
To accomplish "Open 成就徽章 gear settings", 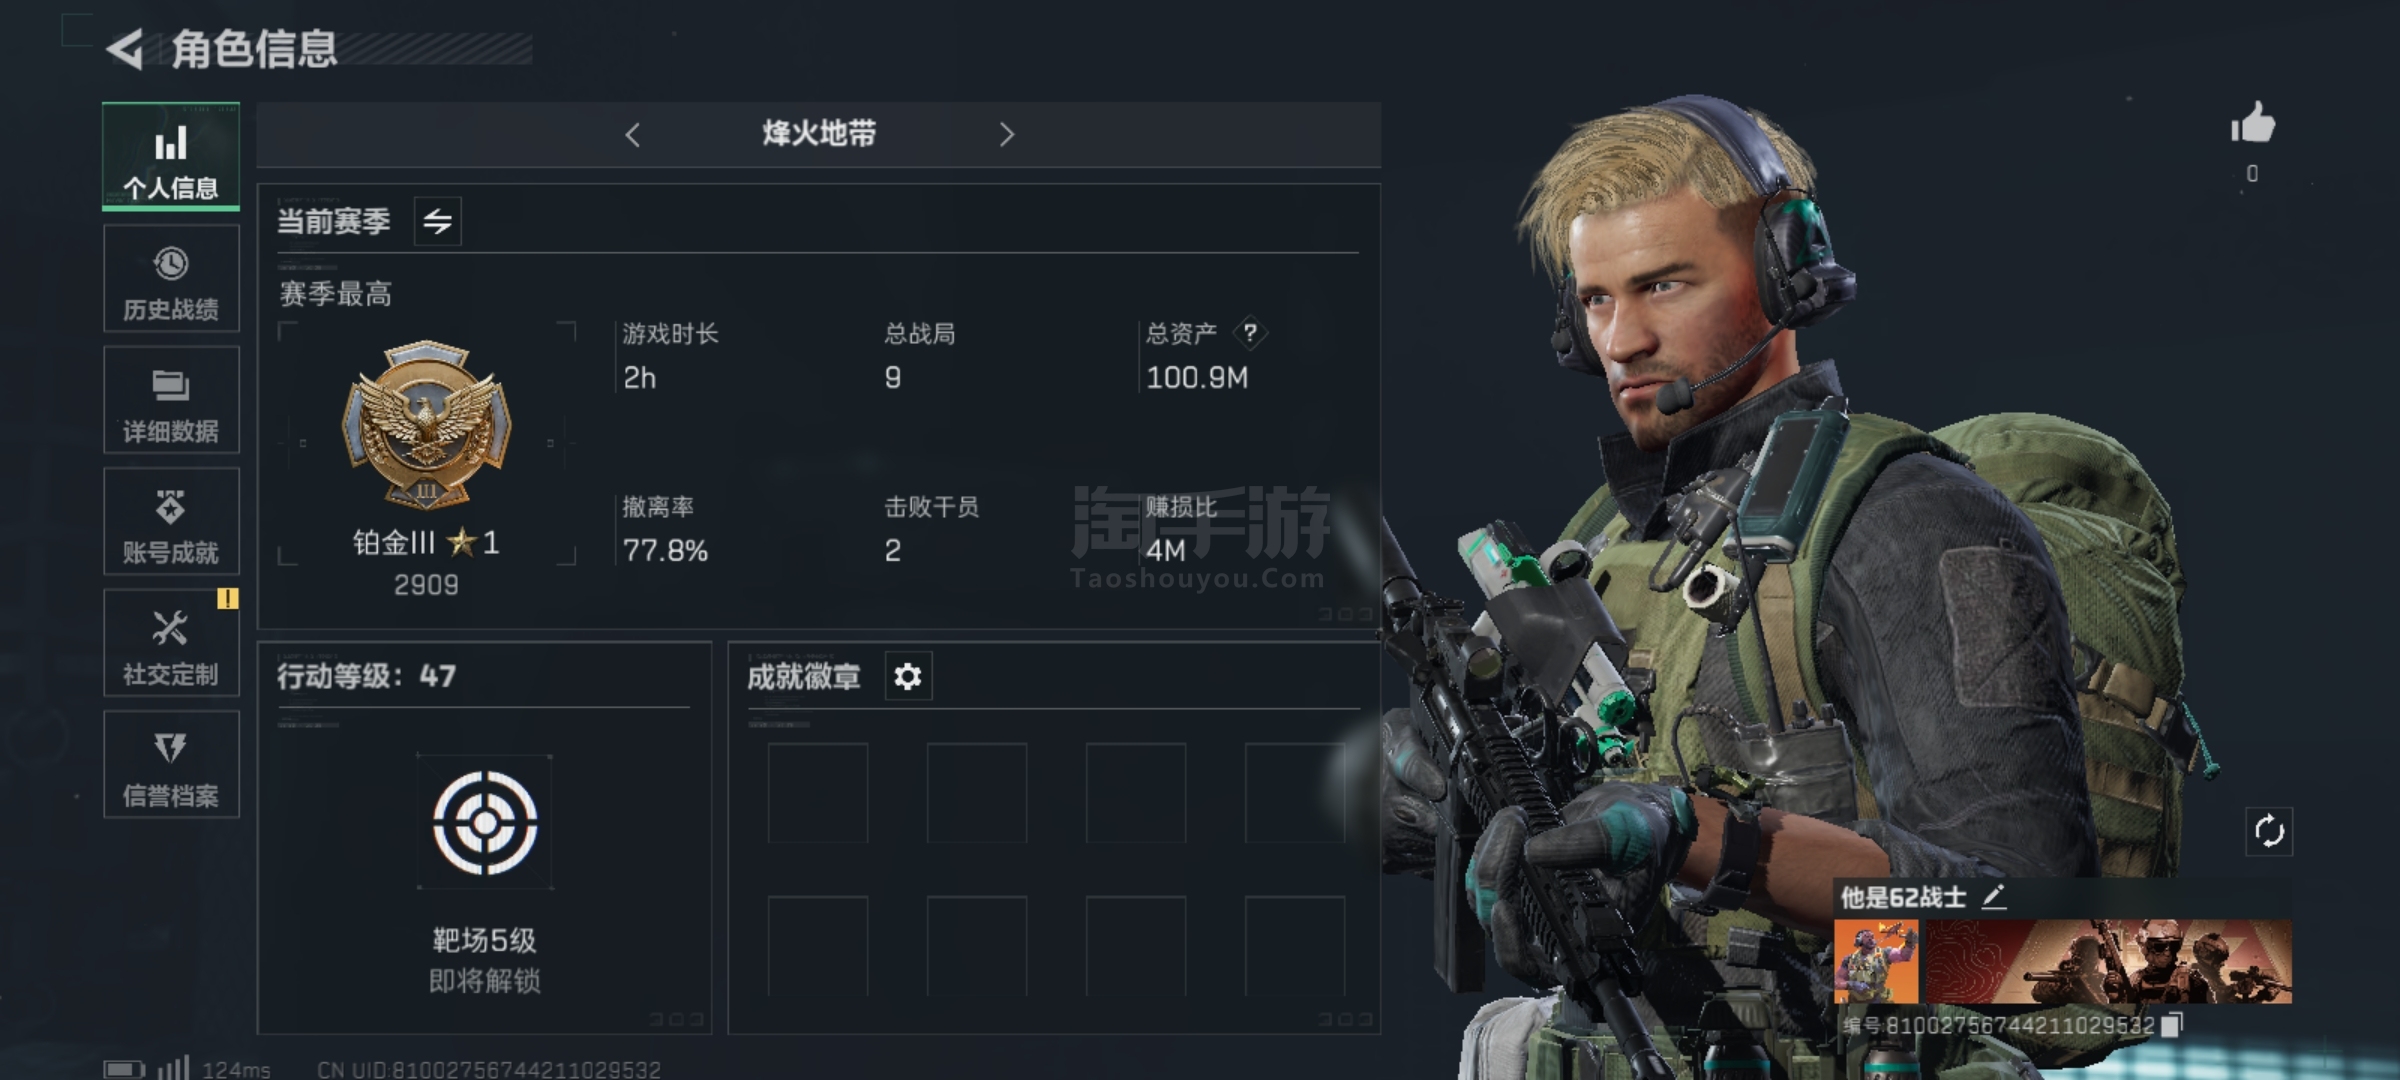I will 908,677.
